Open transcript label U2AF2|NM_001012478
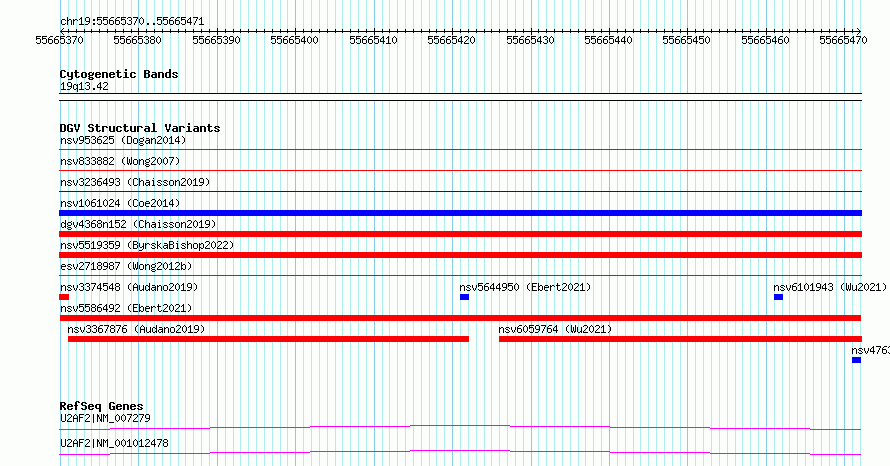 (114, 443)
